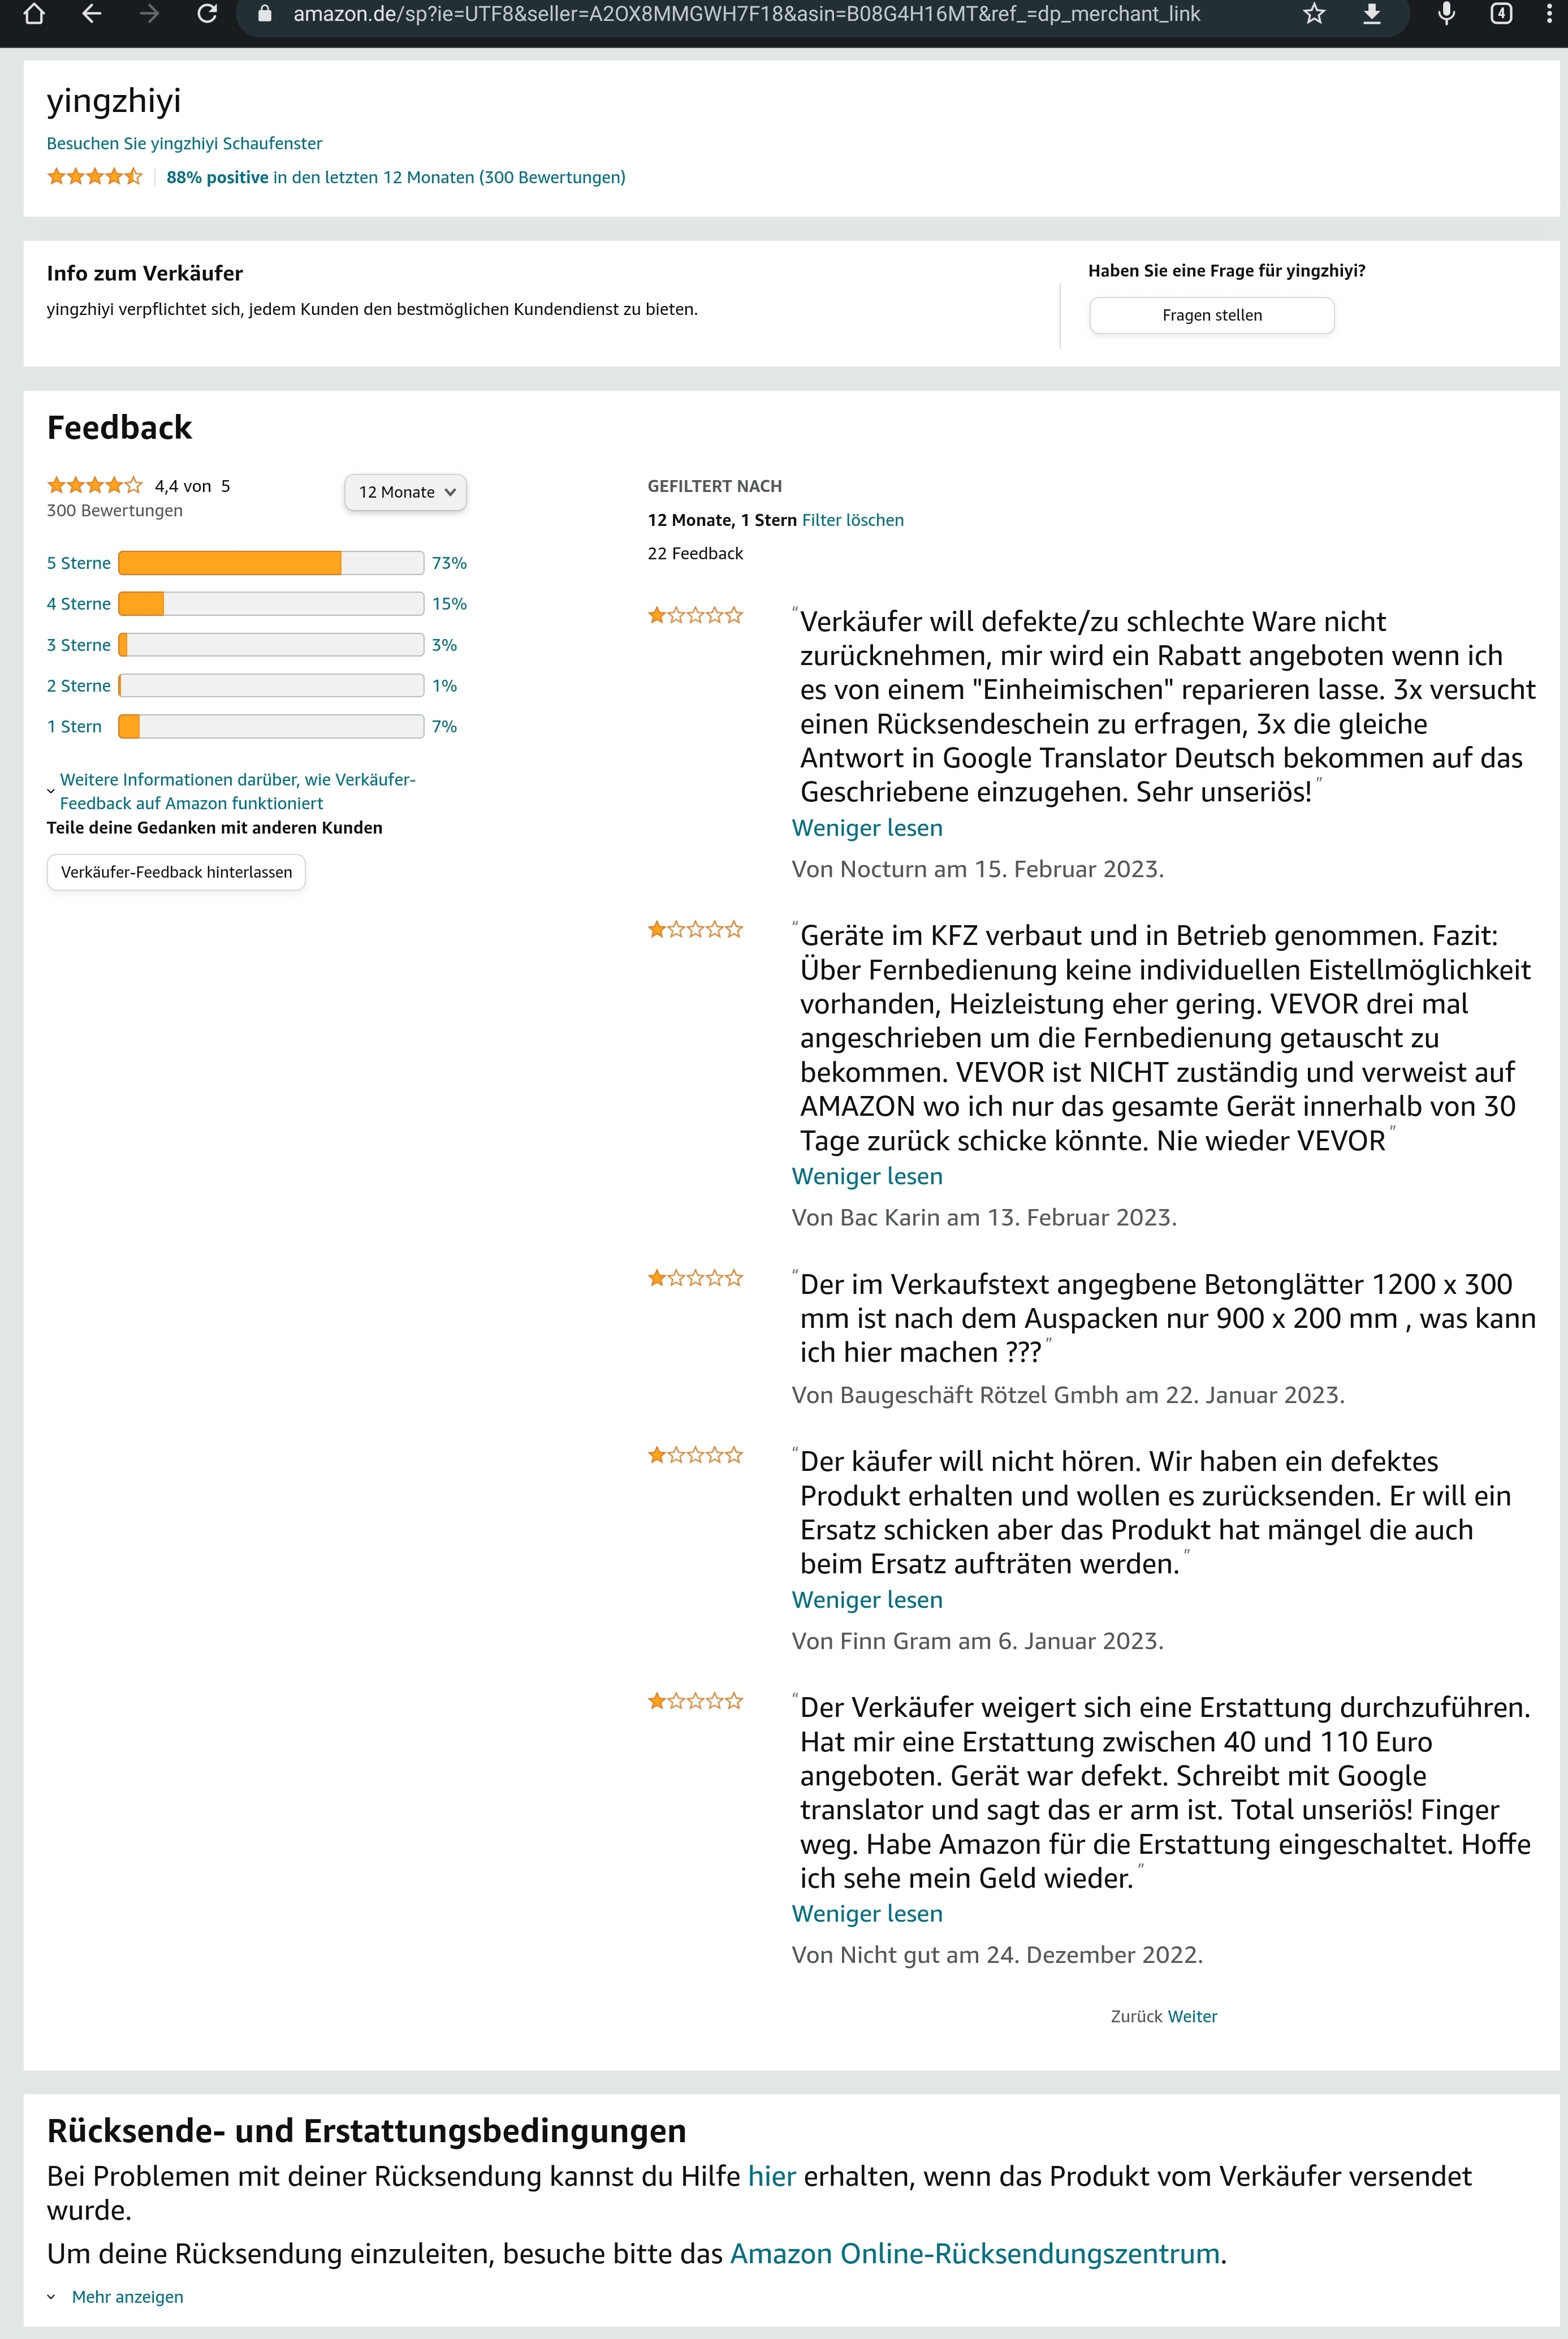Filter feedback by 5 Sterne
Image resolution: width=1568 pixels, height=2339 pixels.
click(79, 563)
